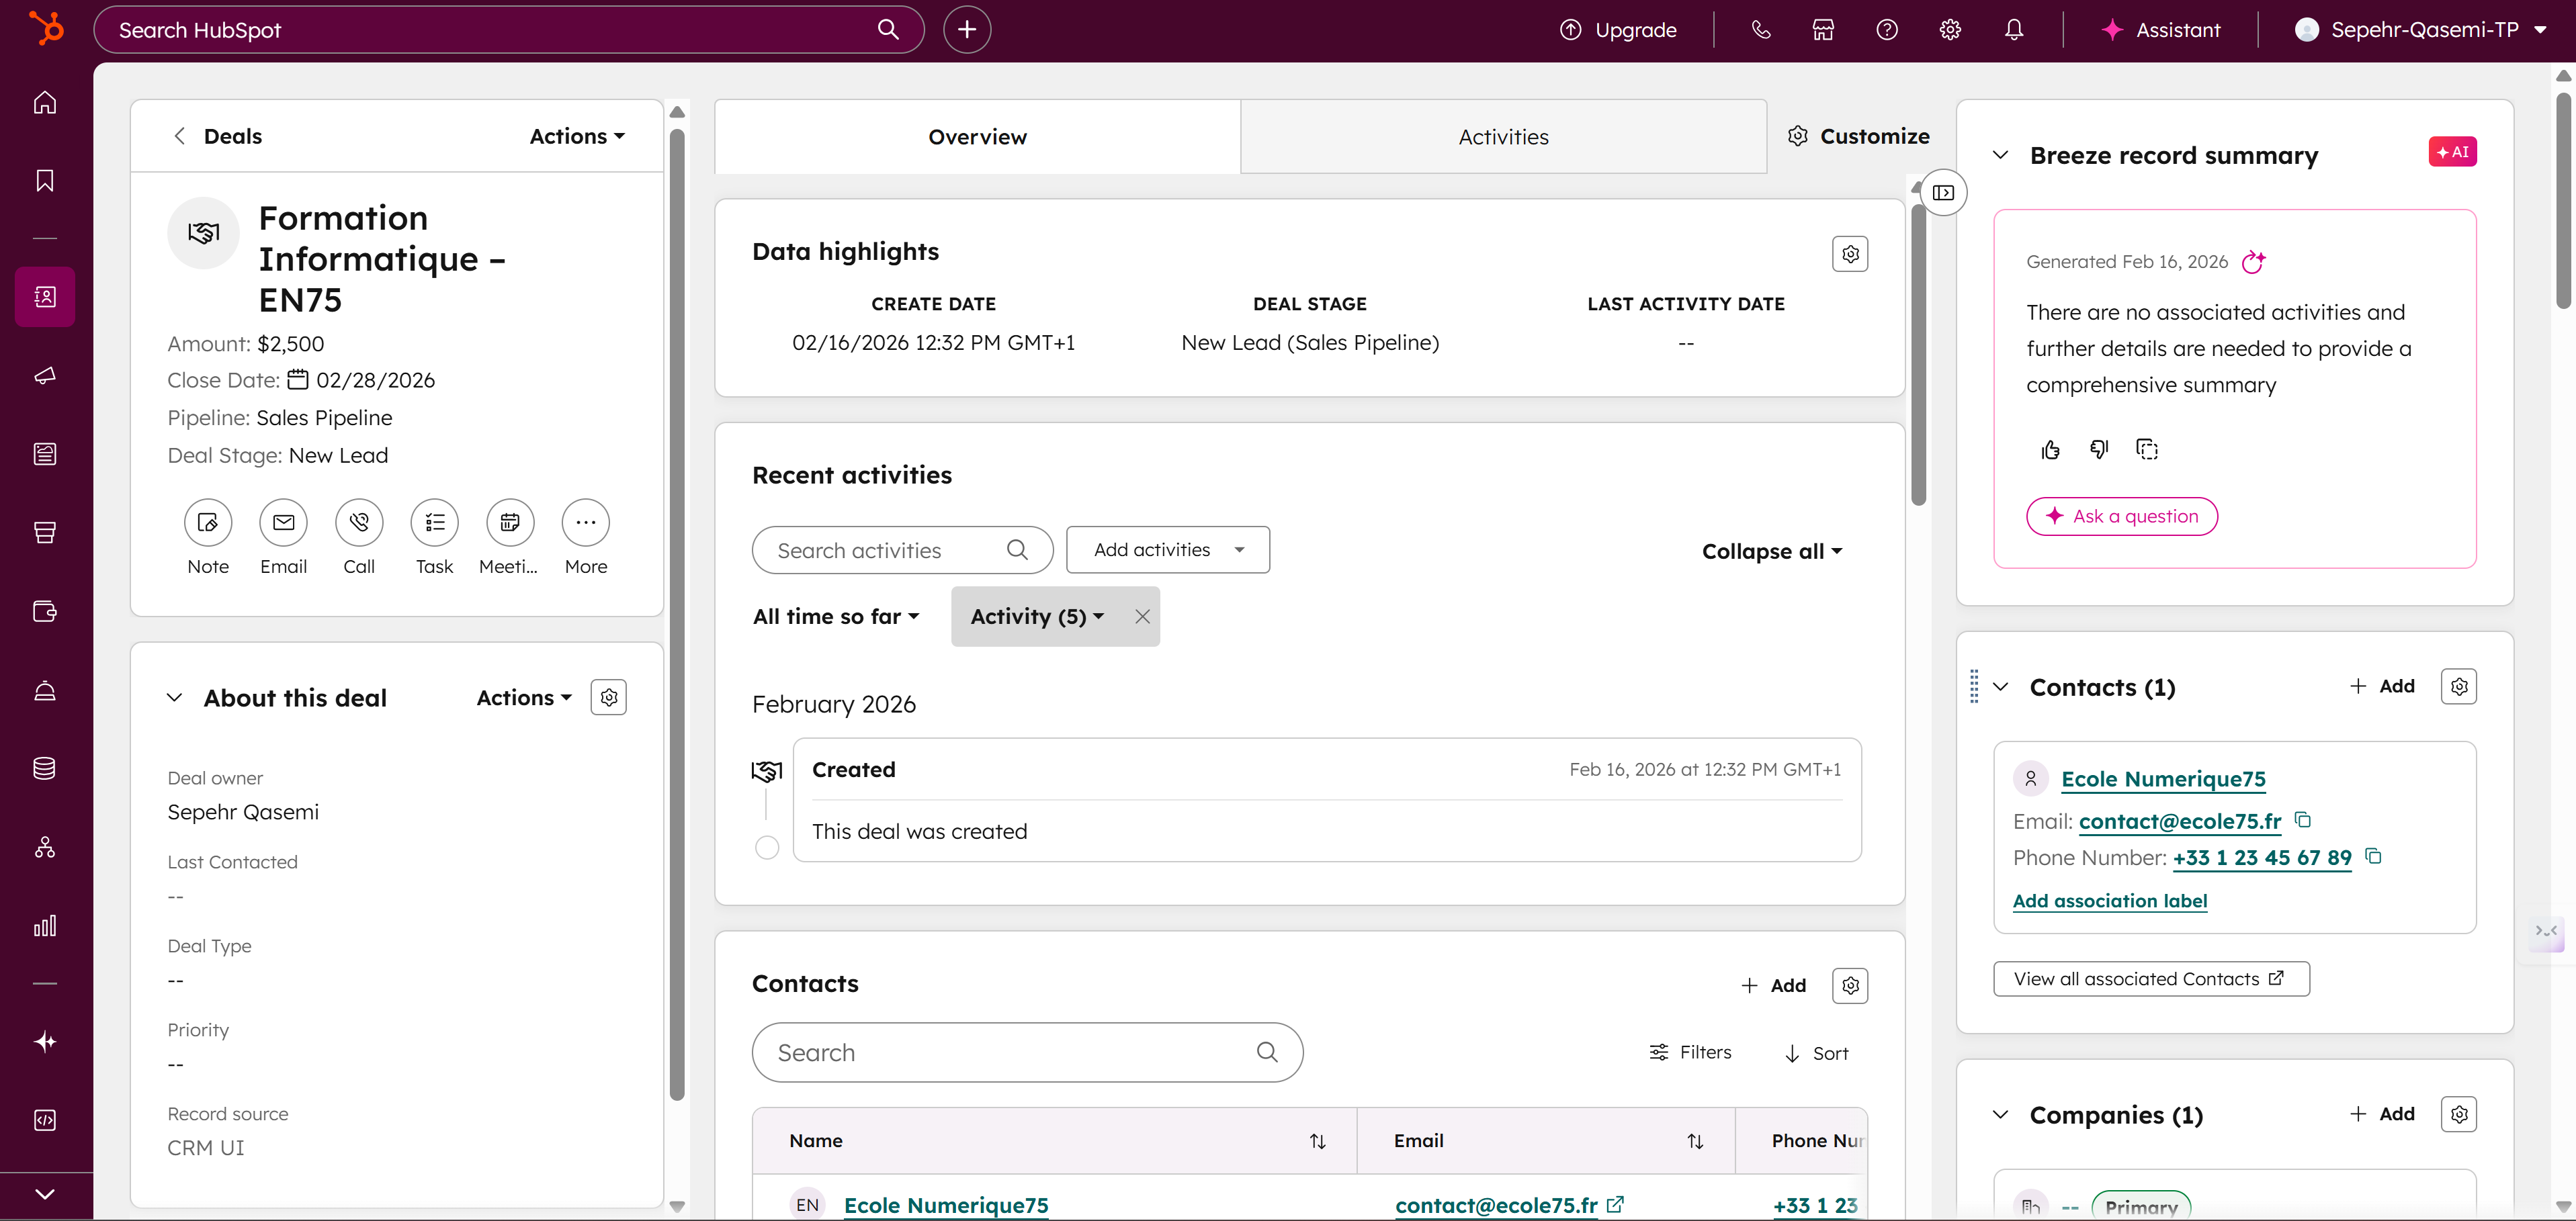Viewport: 2576px width, 1221px height.
Task: Open the Home icon in the sidebar
Action: [44, 102]
